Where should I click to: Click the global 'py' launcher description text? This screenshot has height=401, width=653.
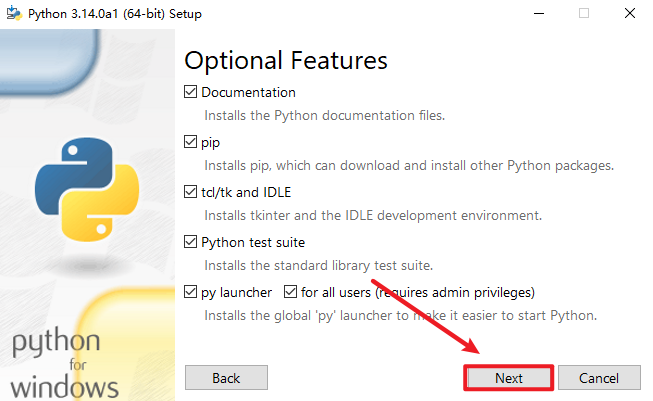400,316
